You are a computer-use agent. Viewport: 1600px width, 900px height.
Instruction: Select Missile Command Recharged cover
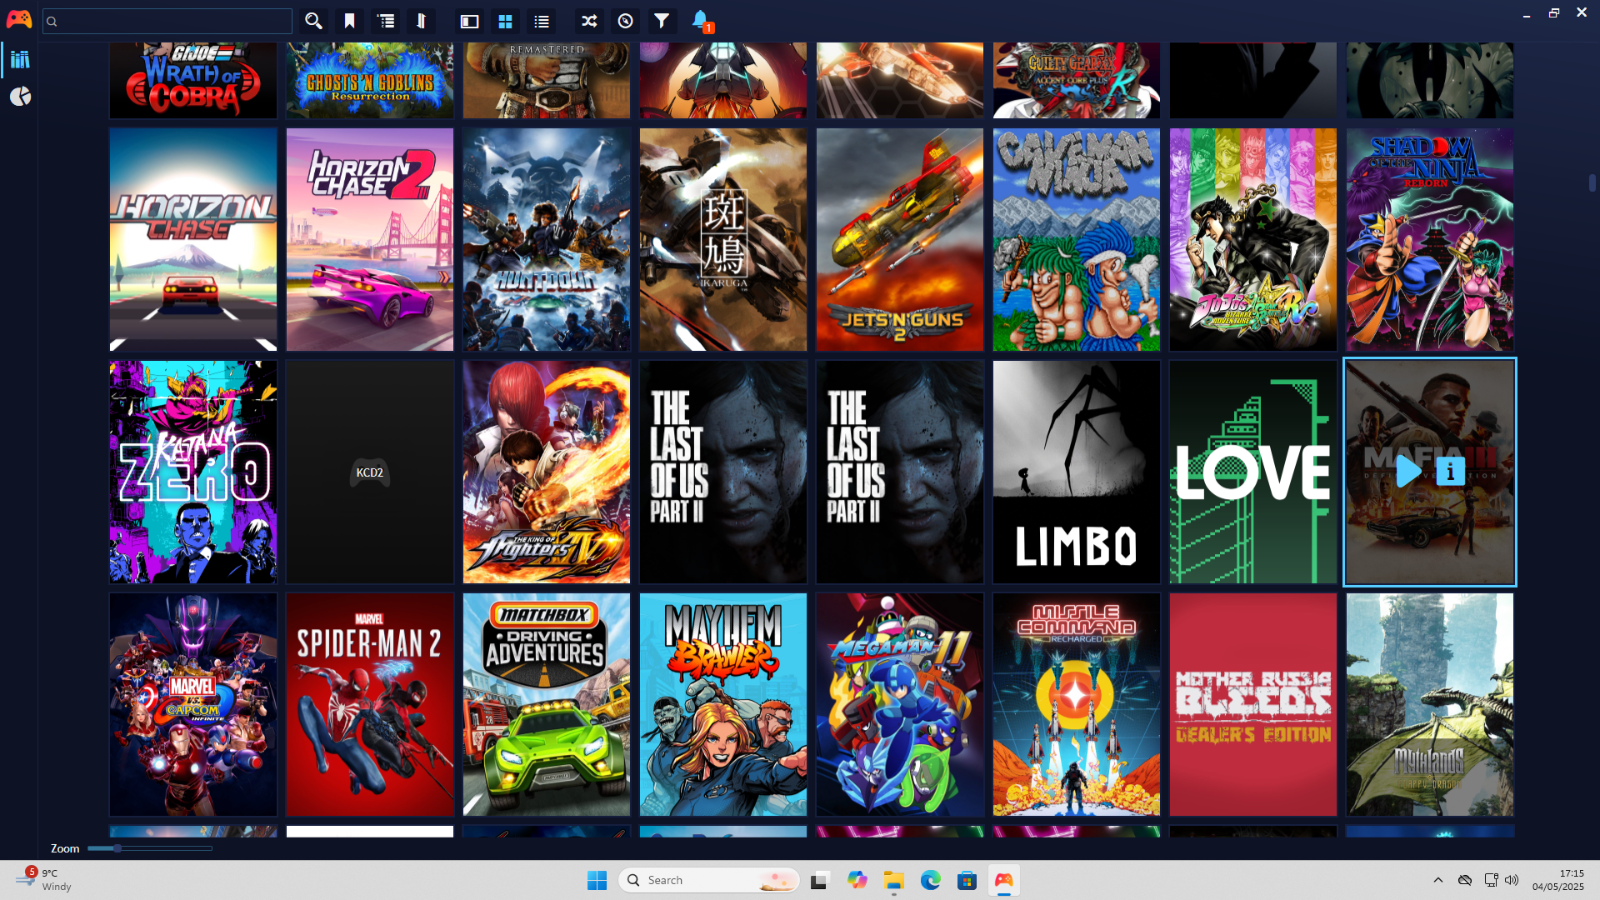(1076, 705)
